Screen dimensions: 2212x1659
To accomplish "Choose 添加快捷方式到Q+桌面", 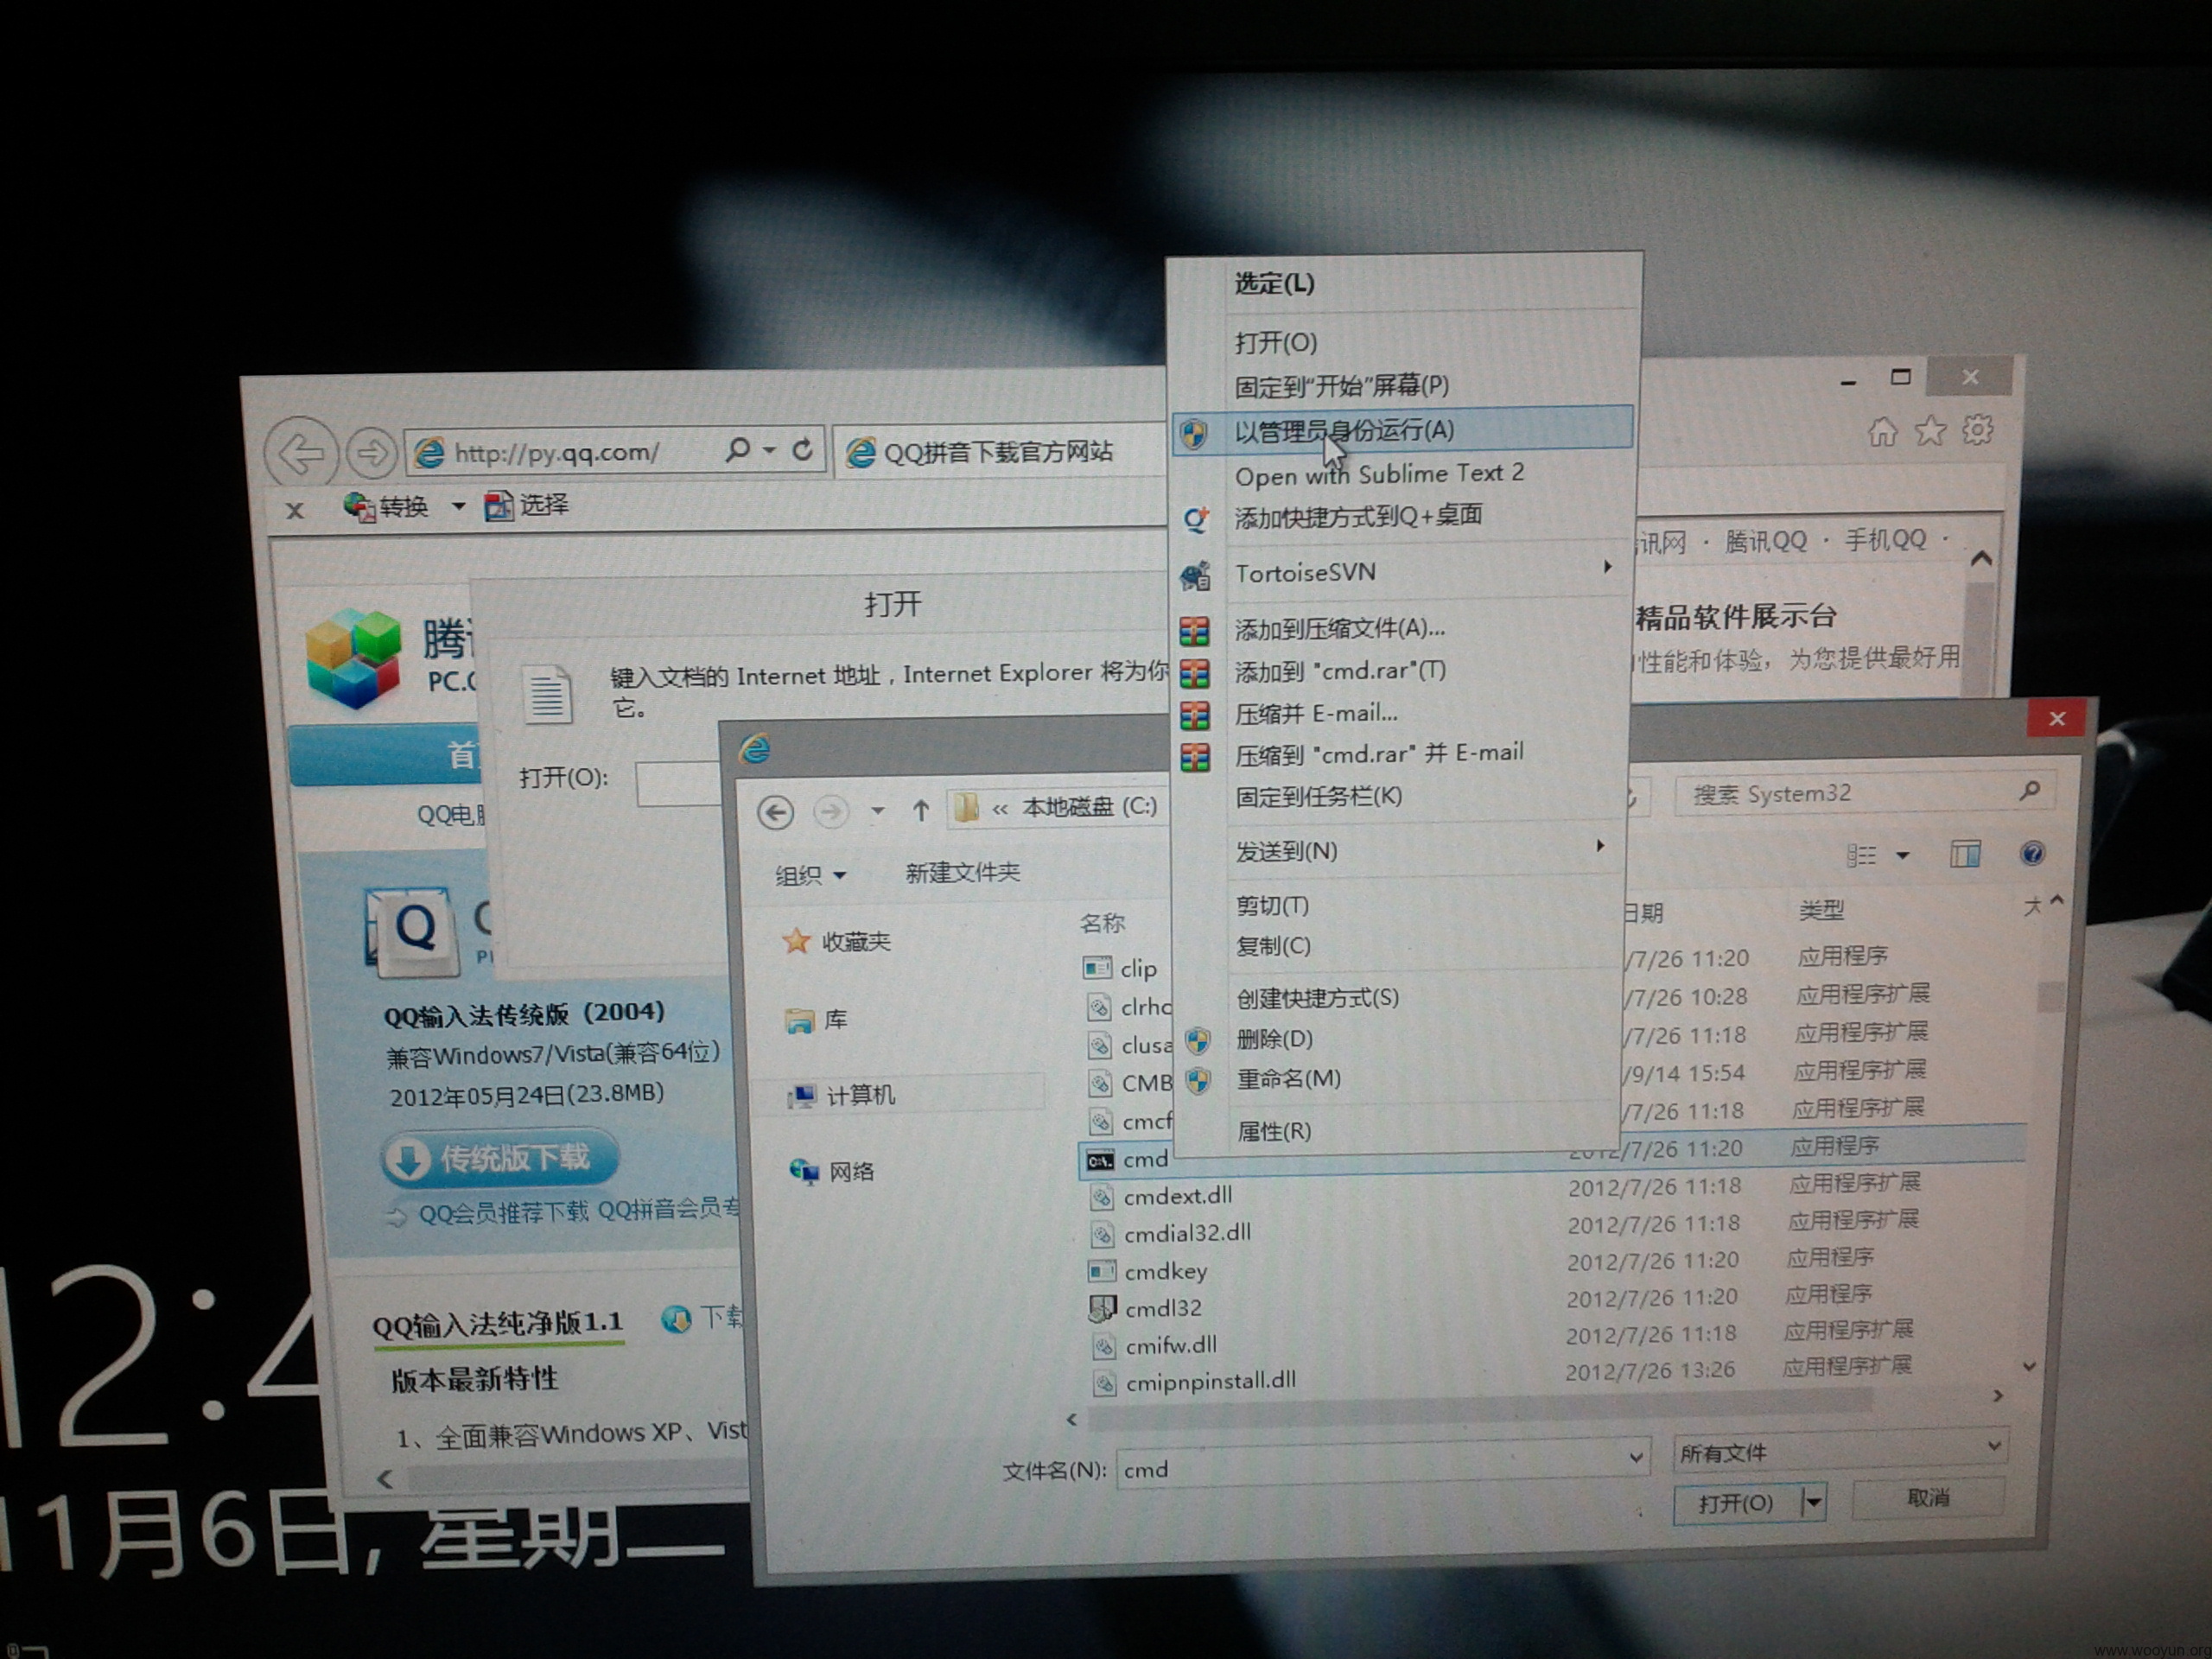I will pyautogui.click(x=1402, y=516).
